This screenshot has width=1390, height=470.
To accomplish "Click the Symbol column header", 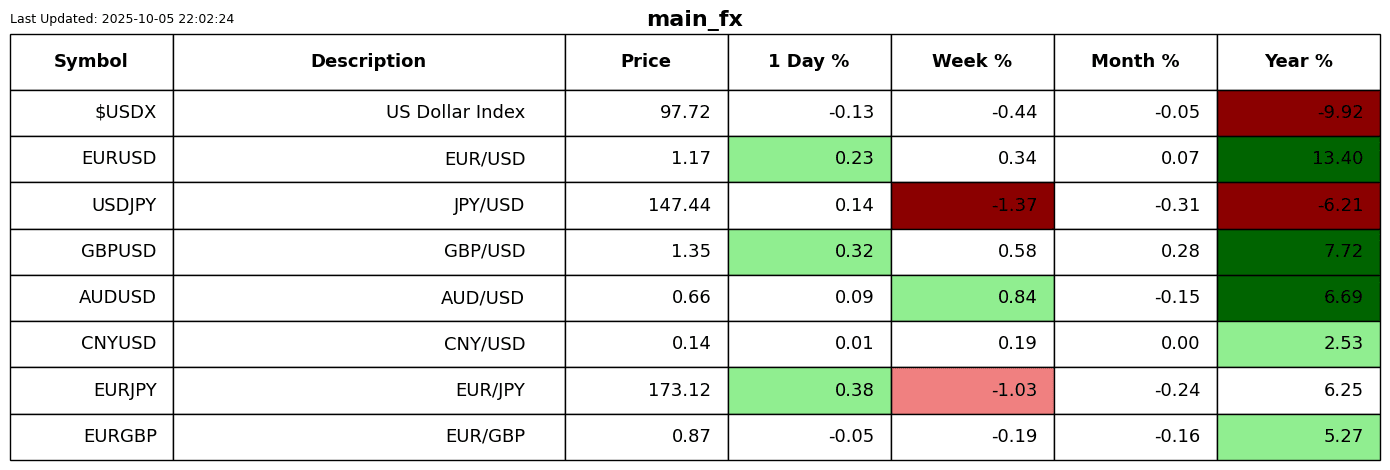I will [91, 62].
